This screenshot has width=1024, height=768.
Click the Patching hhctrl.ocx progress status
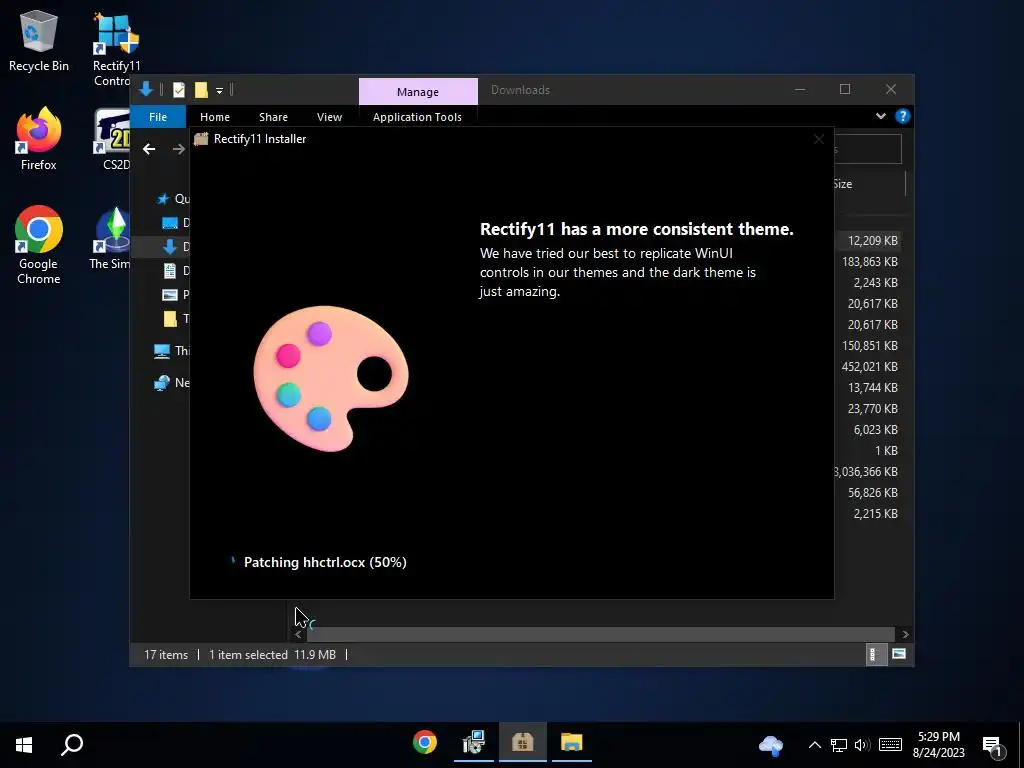[x=325, y=562]
